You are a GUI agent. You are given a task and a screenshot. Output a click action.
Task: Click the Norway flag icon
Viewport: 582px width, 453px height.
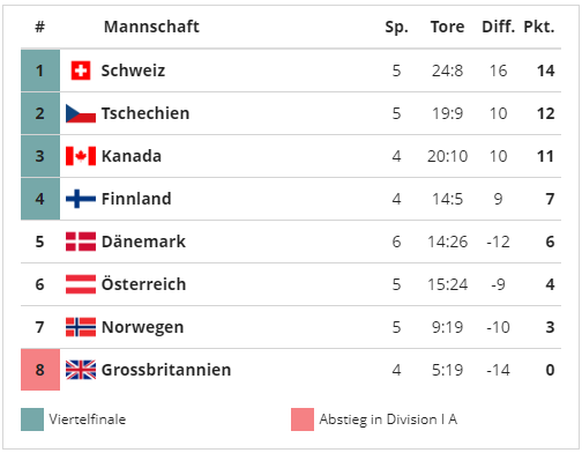(81, 327)
